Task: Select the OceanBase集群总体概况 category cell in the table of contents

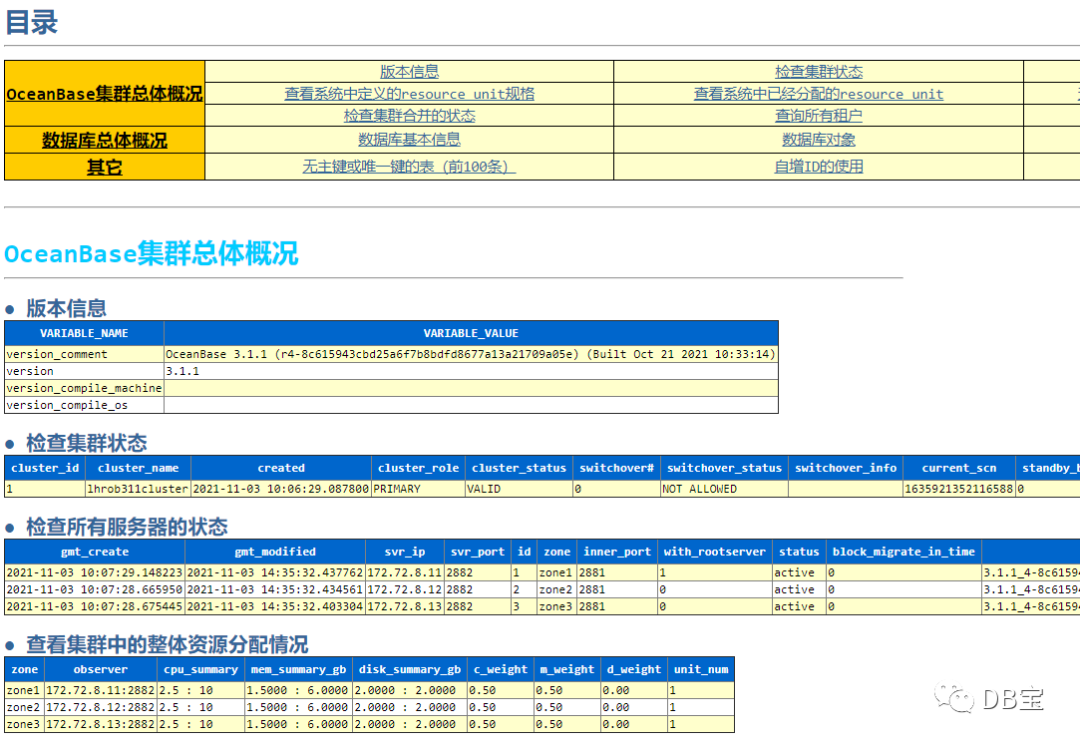Action: 105,94
